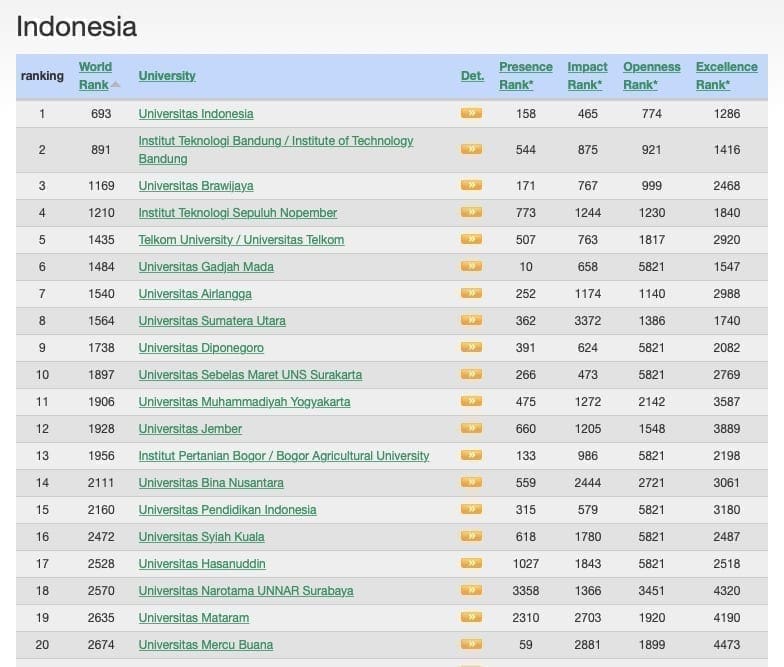This screenshot has width=784, height=667.
Task: Click details icon for Universitas Sumatera Utara
Action: click(471, 320)
